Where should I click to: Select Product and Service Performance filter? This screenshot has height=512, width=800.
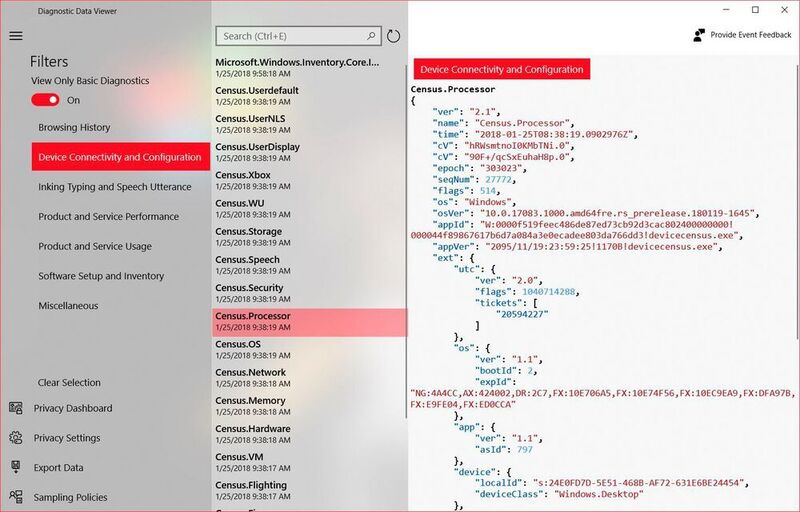click(x=109, y=217)
